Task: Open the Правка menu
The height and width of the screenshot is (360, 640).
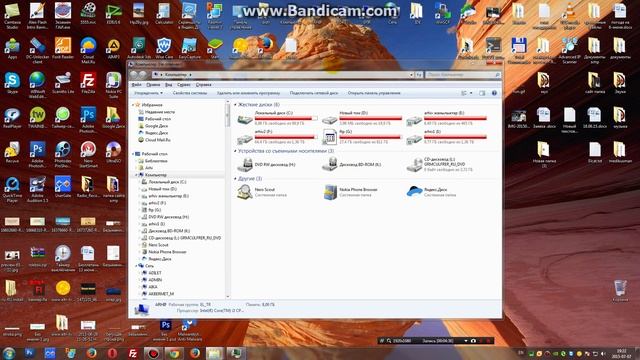Action: tap(153, 85)
